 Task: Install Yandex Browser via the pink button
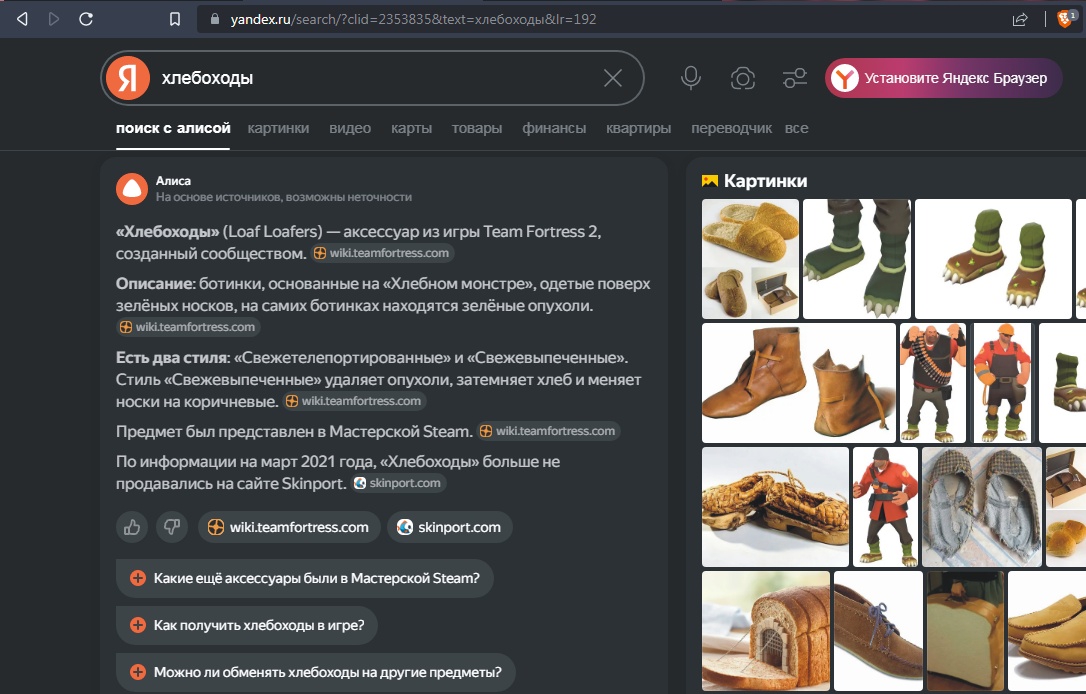pyautogui.click(x=943, y=78)
